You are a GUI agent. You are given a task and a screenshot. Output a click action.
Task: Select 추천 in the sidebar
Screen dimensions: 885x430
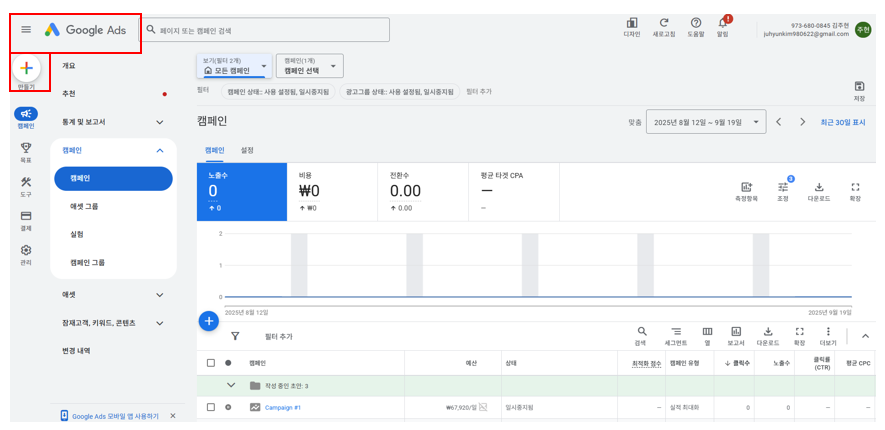(x=69, y=94)
